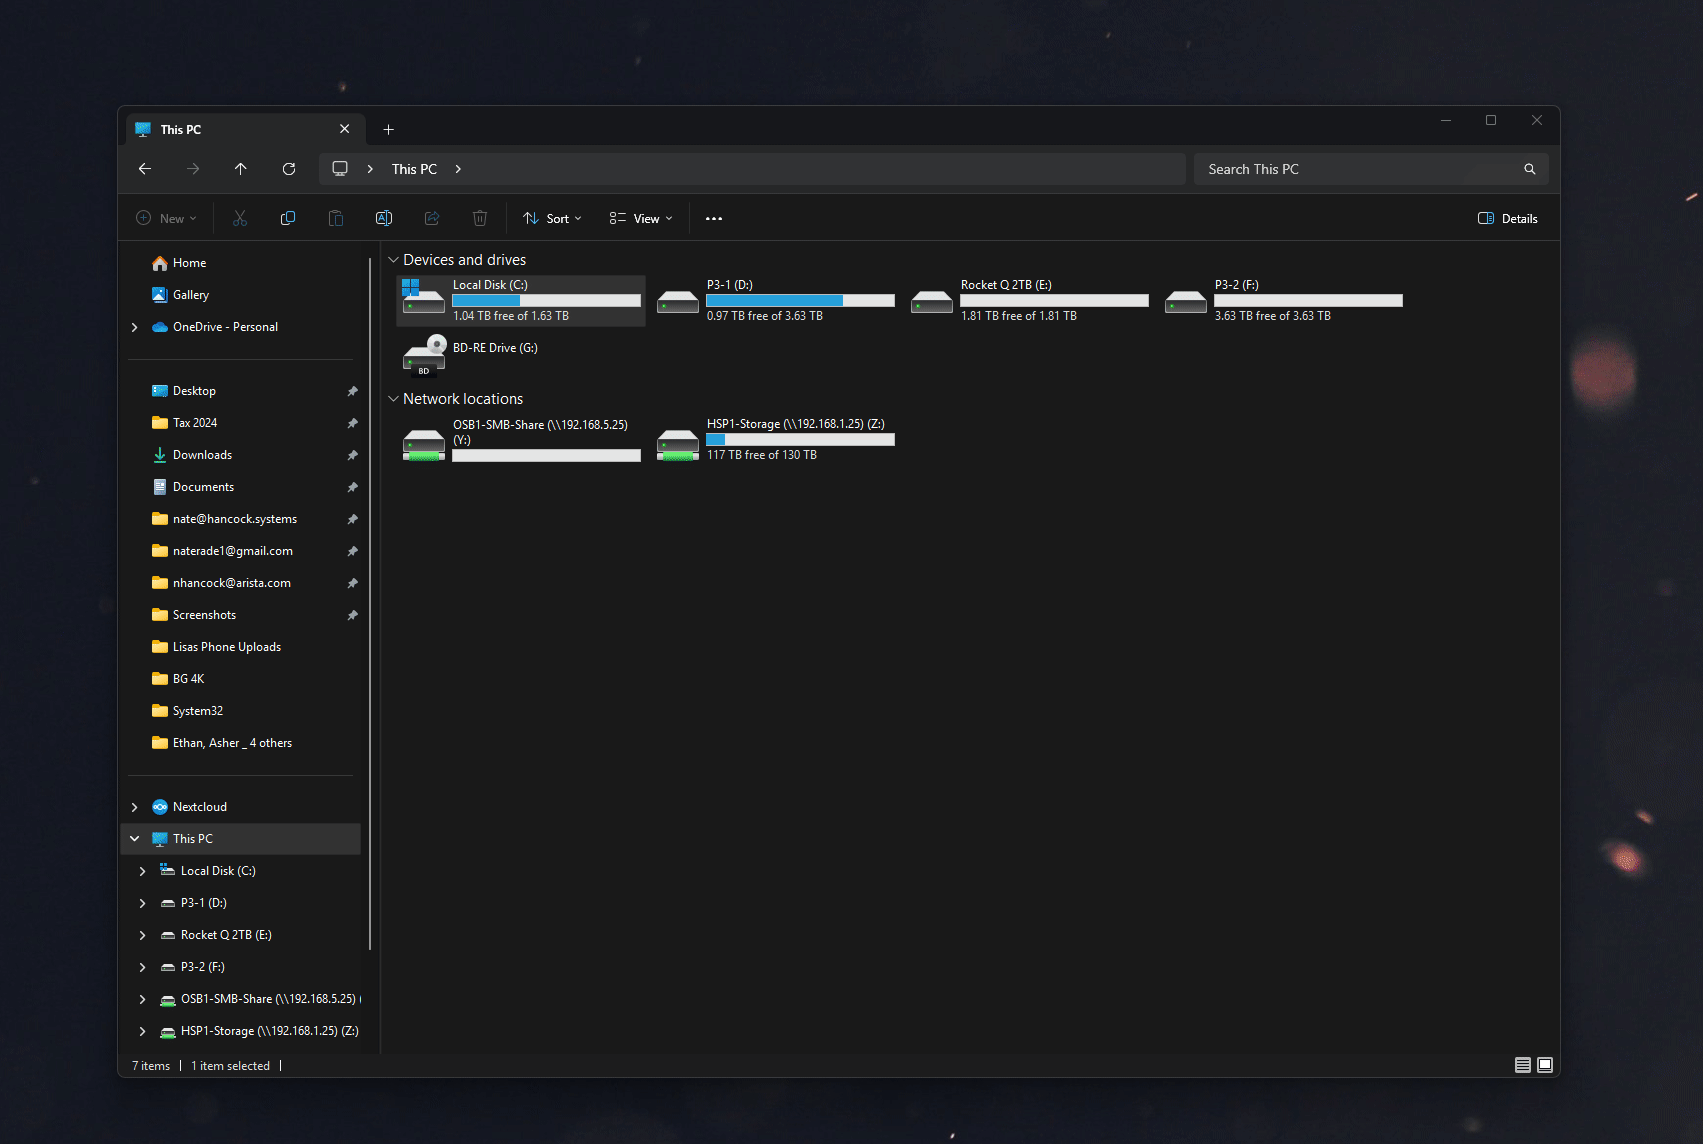Screen dimensions: 1703x1144
Task: Click the HSP1-Storage capacity bar
Action: (x=800, y=439)
